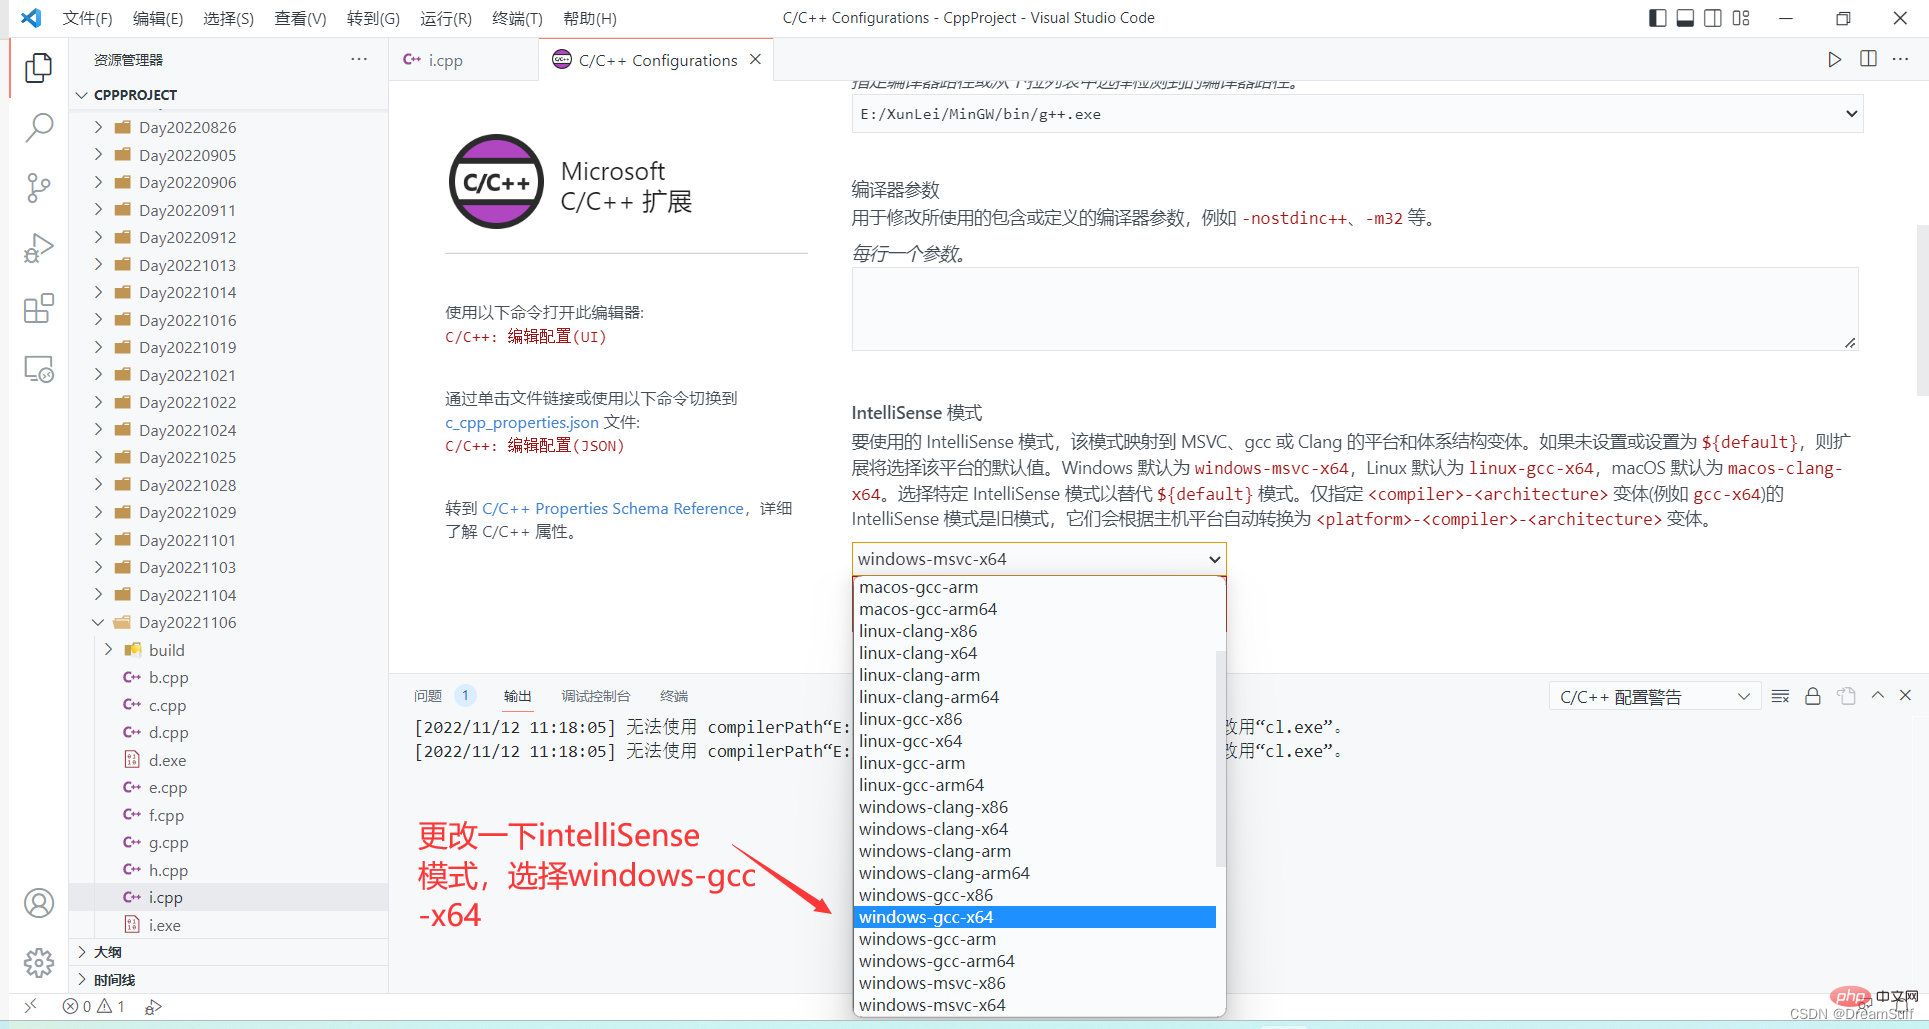The image size is (1929, 1029).
Task: Click the IntelliSense mode list scrollbar
Action: coord(1220,758)
